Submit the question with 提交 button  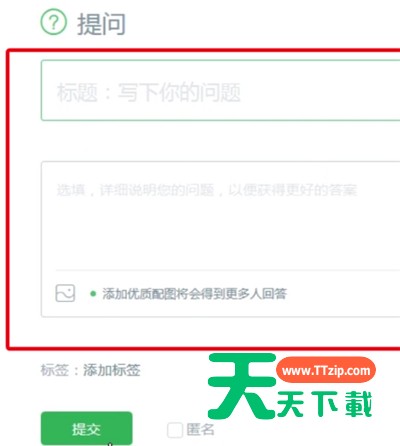[x=87, y=429]
